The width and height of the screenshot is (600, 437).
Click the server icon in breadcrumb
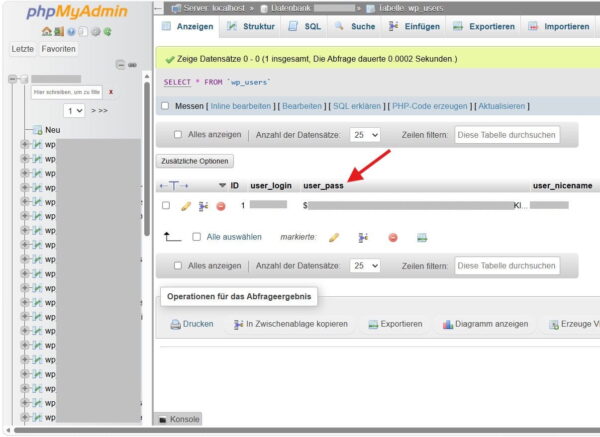point(176,8)
